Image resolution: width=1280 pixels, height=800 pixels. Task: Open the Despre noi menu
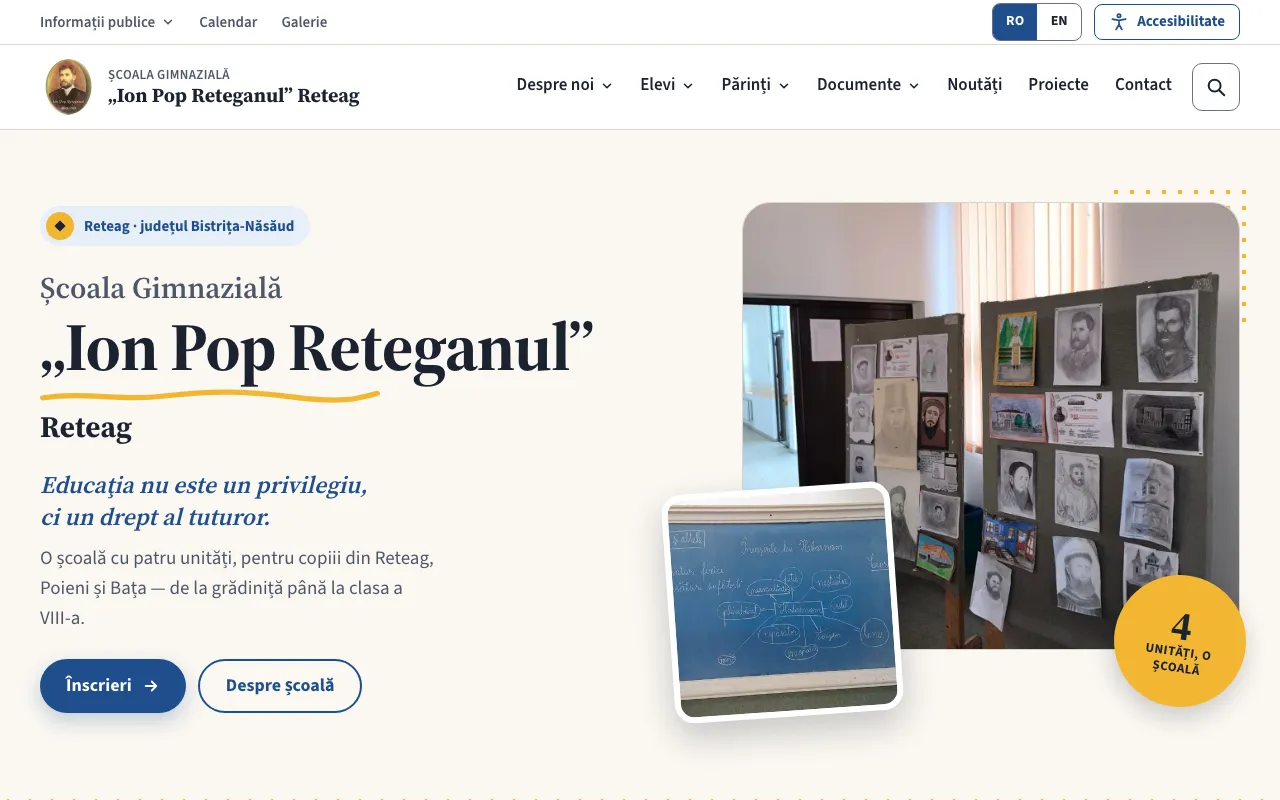[564, 85]
